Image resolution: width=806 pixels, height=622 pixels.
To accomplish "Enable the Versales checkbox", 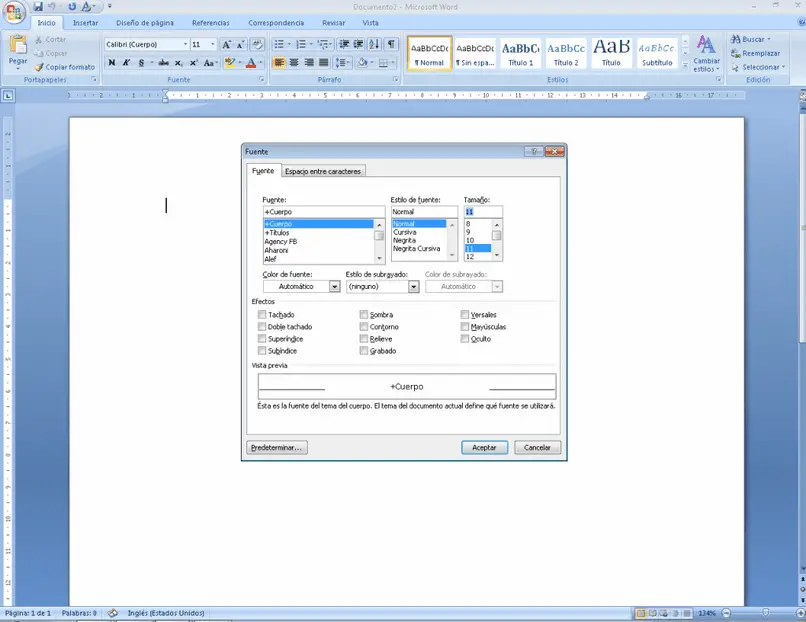I will coord(465,315).
